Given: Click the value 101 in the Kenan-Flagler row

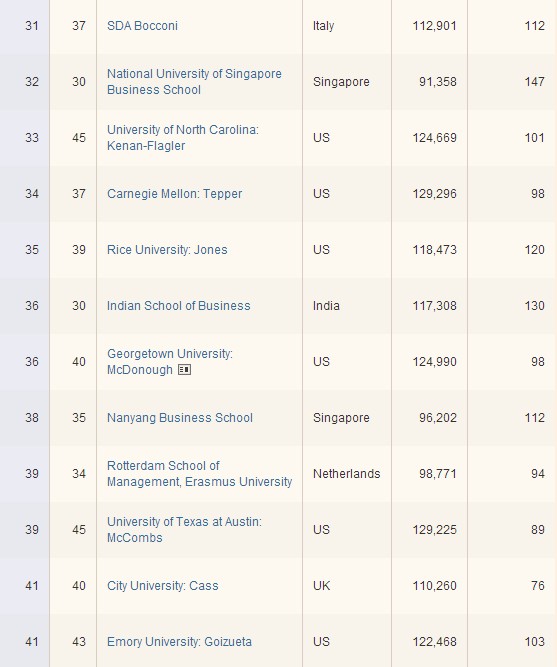Looking at the screenshot, I should pos(535,138).
